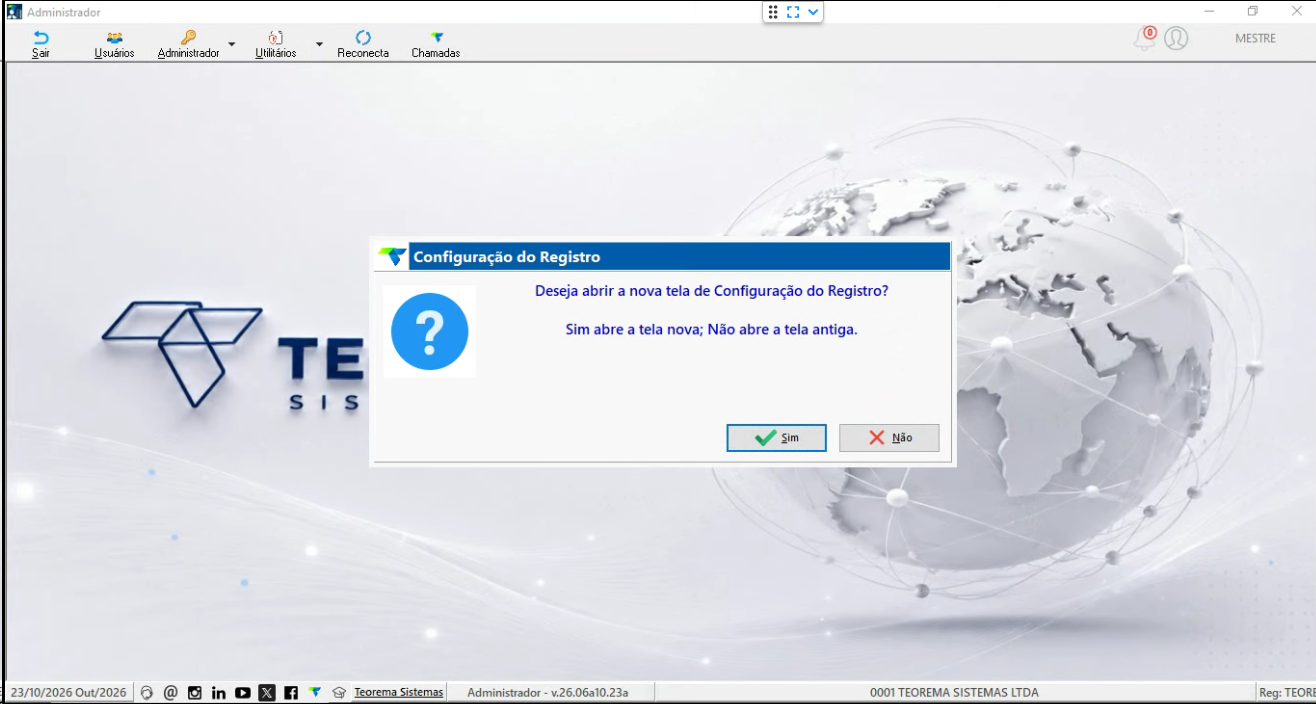1316x704 pixels.
Task: Click the MESTRE user name label
Action: tap(1256, 39)
